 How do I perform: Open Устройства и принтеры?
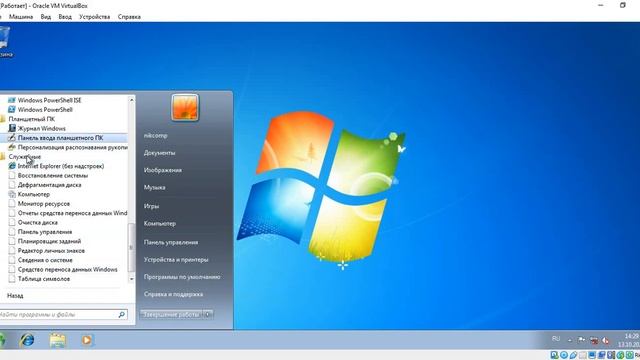click(x=176, y=260)
